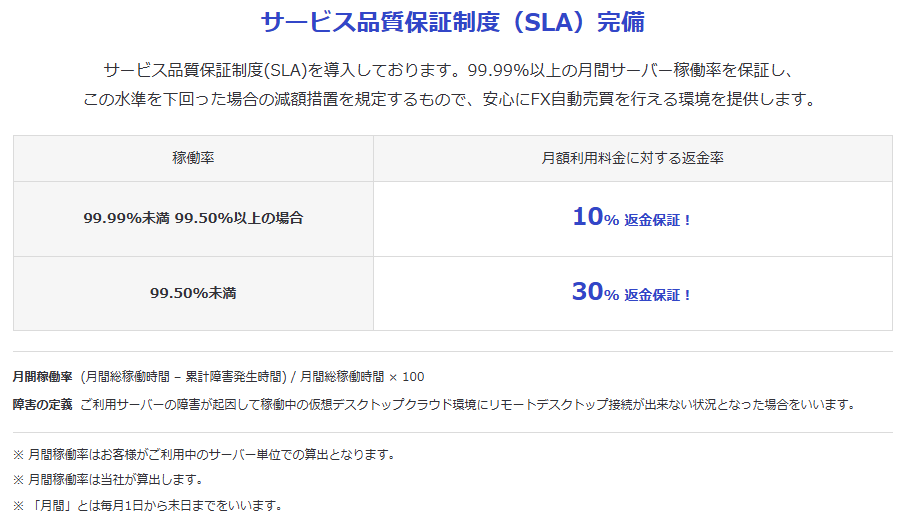Click the heading サービス品質保証制度（SLA）完備
Image resolution: width=907 pixels, height=528 pixels.
point(452,23)
